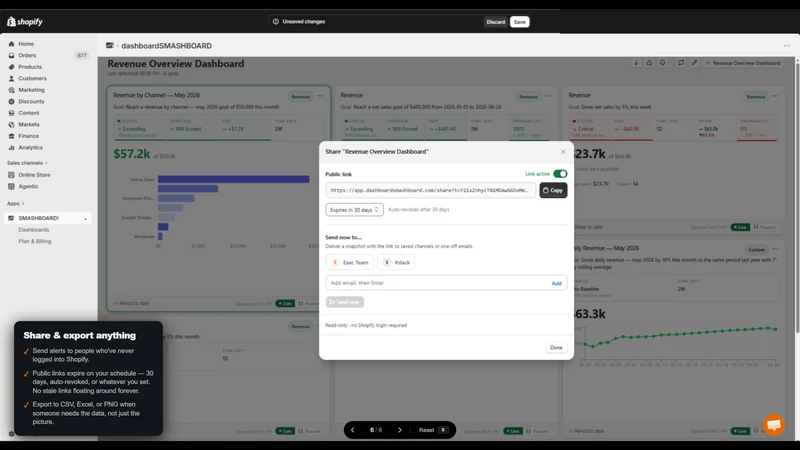Click Done in the Share dialog
Viewport: 800px width, 450px height.
point(556,347)
